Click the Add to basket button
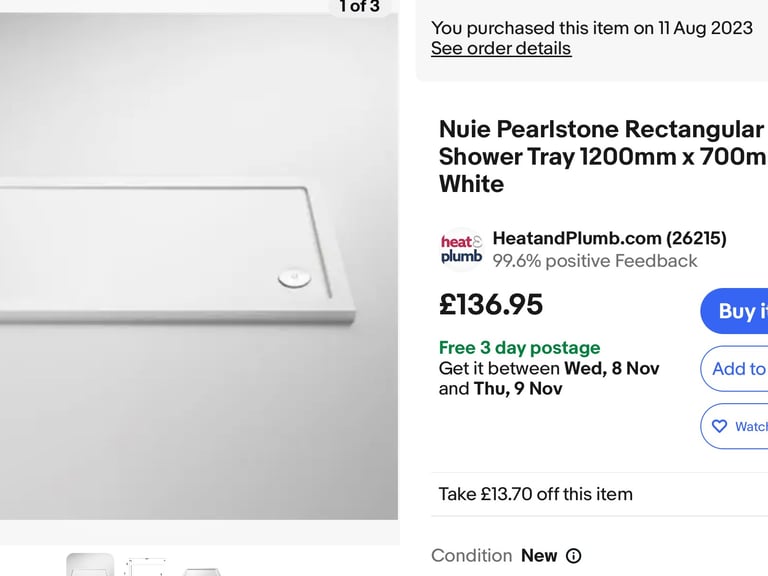 (738, 369)
